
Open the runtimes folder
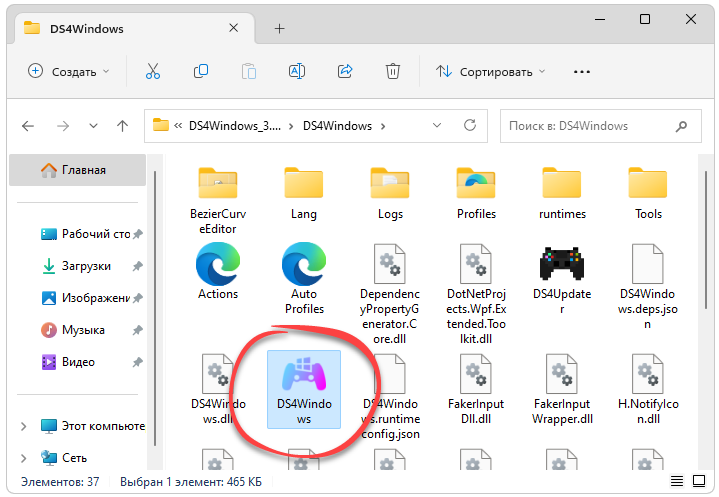click(562, 193)
